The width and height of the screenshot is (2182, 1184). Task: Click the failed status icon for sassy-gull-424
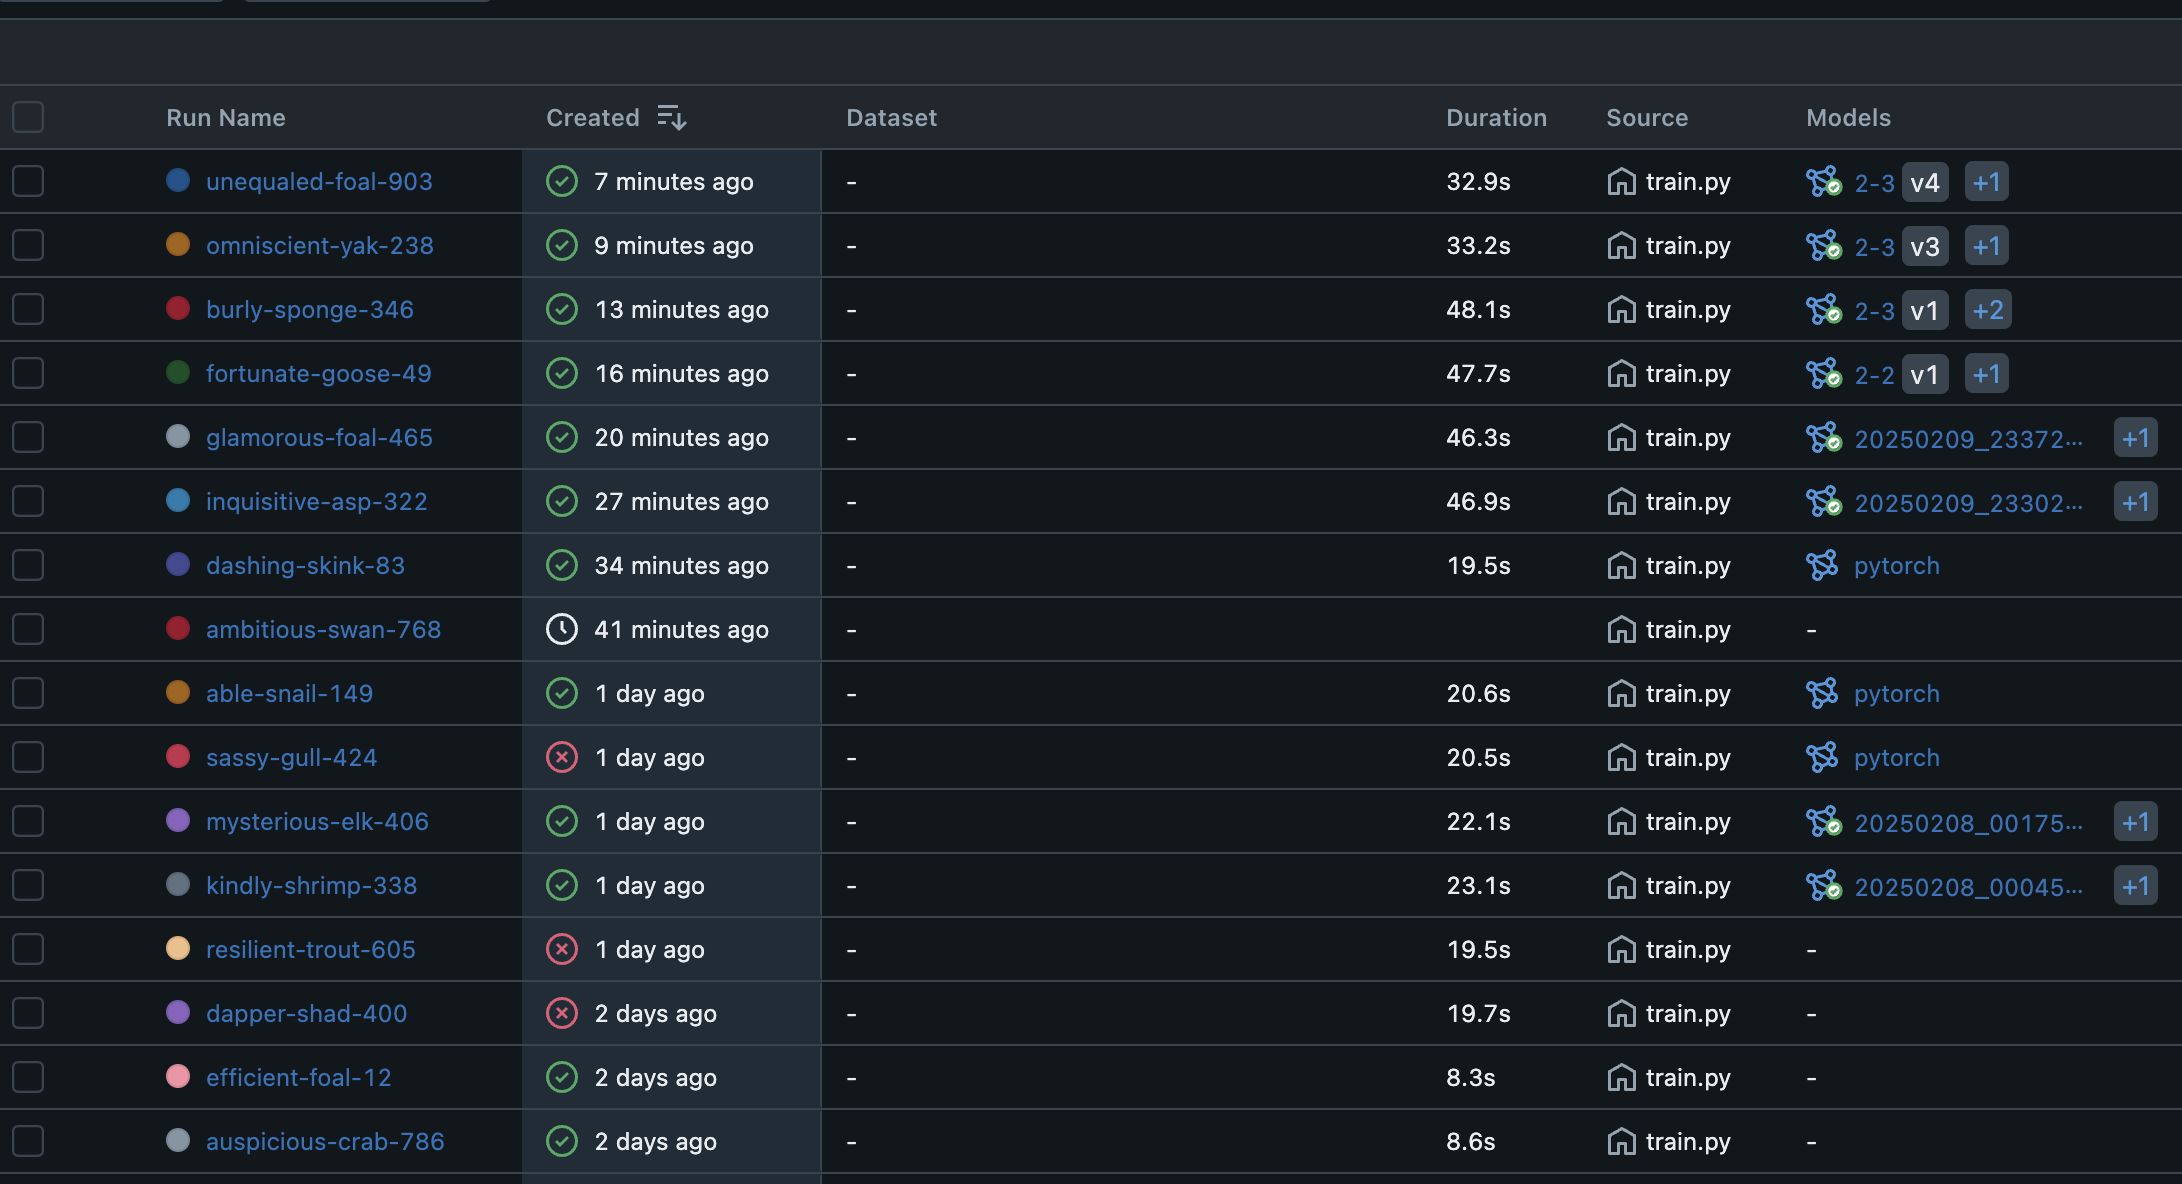(562, 758)
